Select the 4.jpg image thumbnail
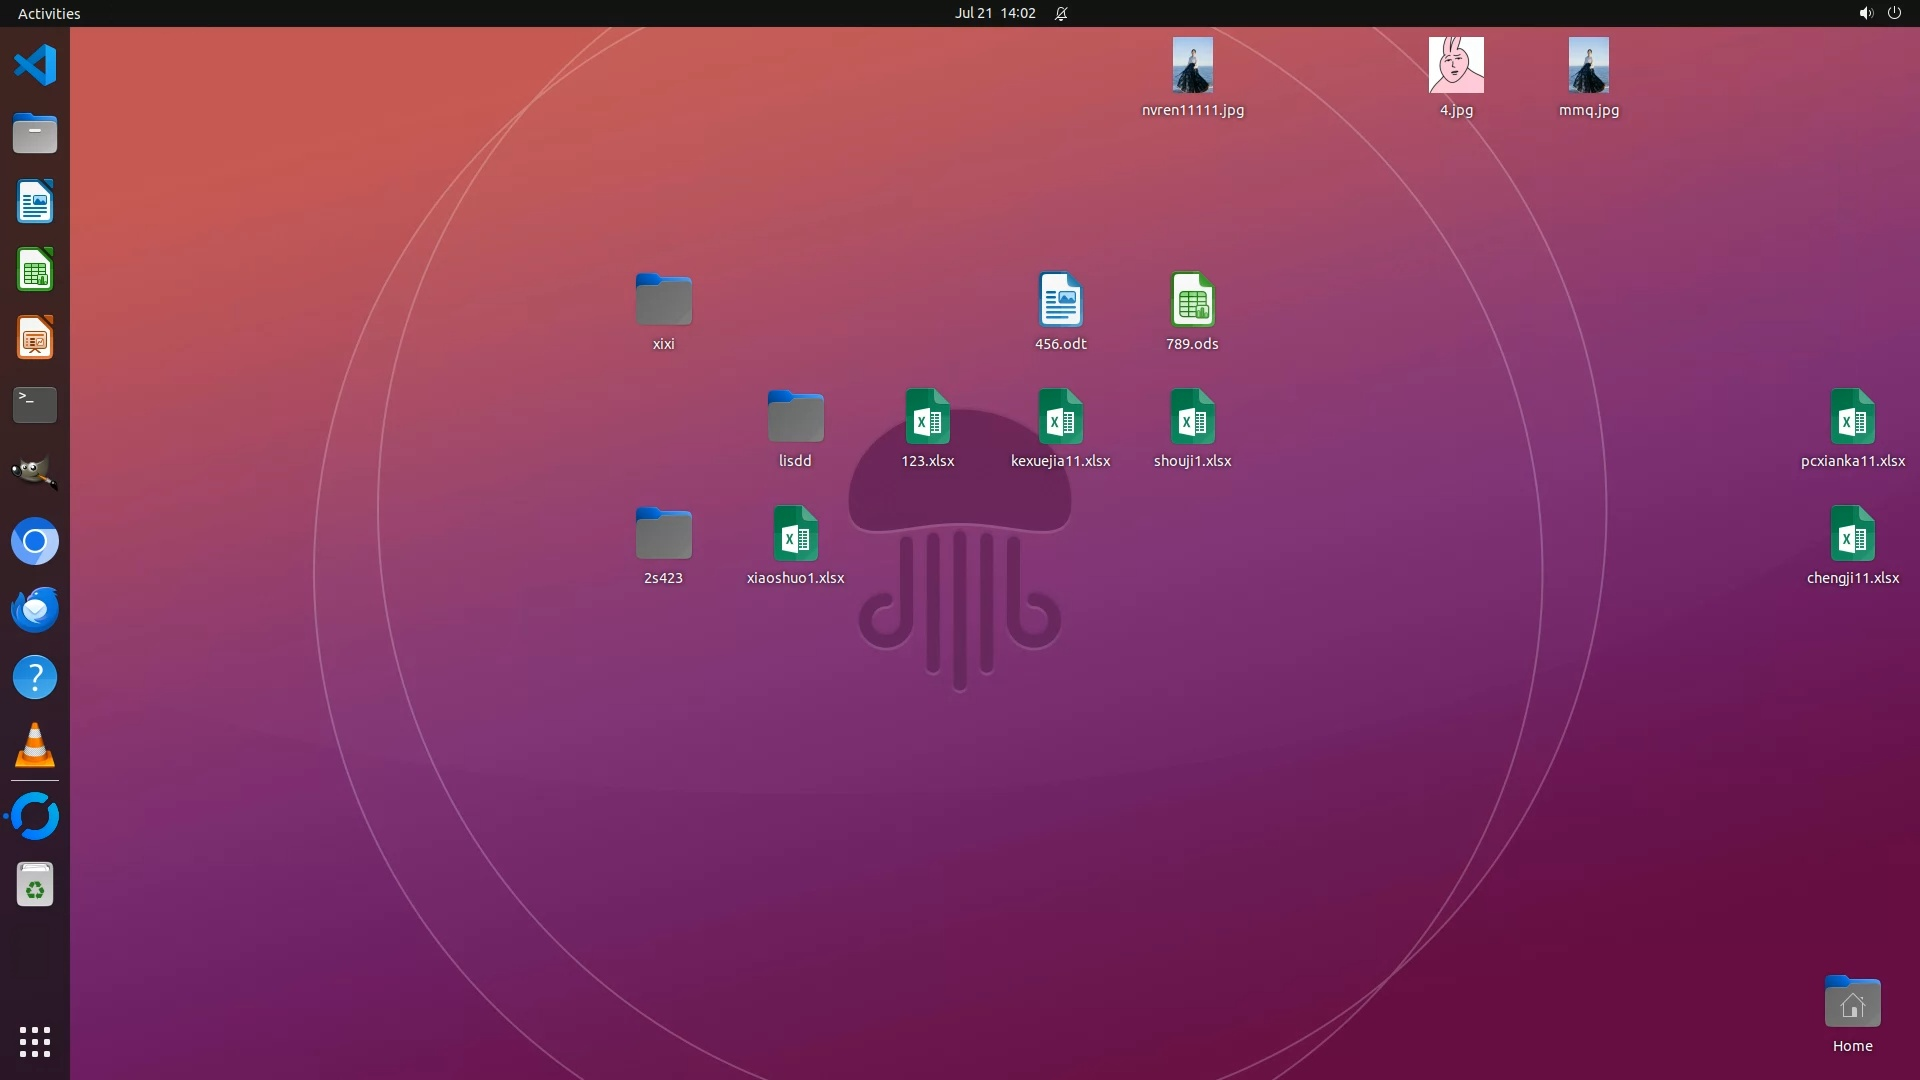This screenshot has width=1920, height=1080. click(1456, 66)
